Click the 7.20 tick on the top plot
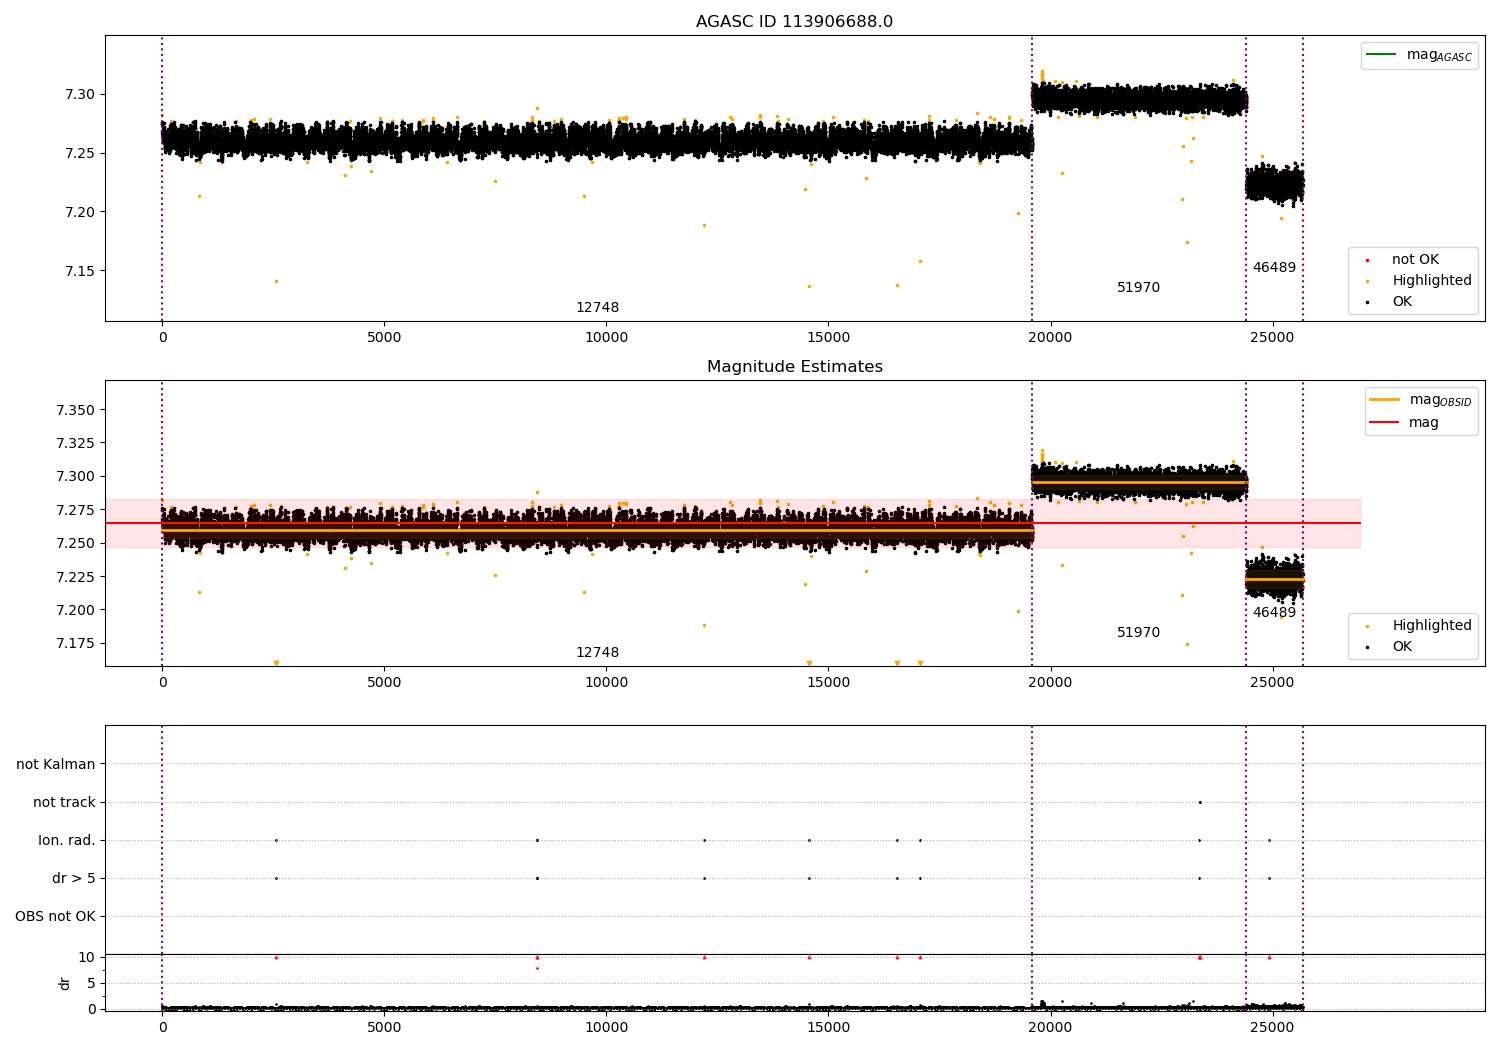This screenshot has height=1050, width=1500. (x=80, y=212)
